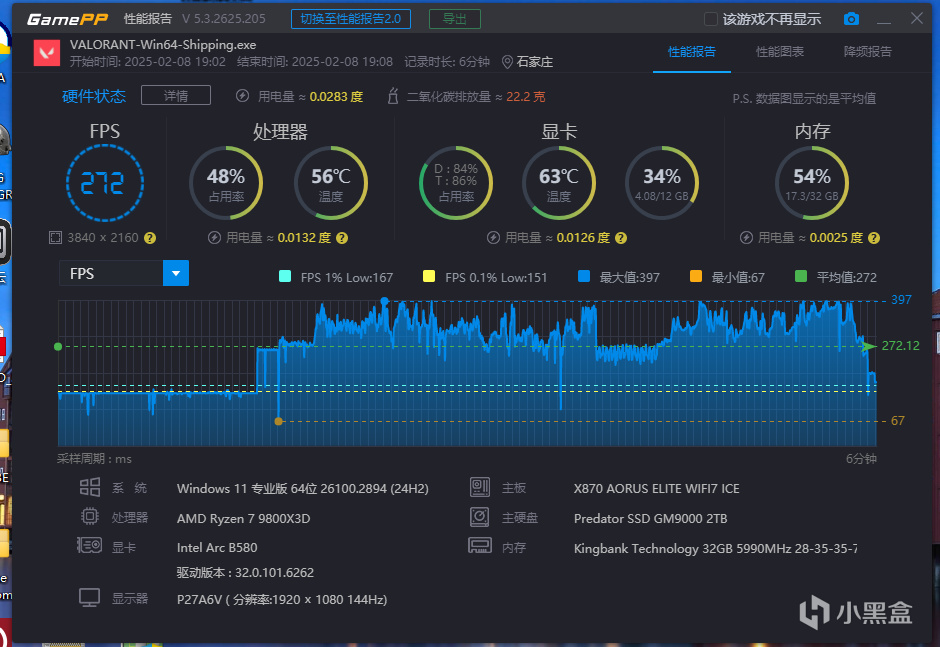Click the GamePP logo
This screenshot has height=647, width=940.
(67, 19)
